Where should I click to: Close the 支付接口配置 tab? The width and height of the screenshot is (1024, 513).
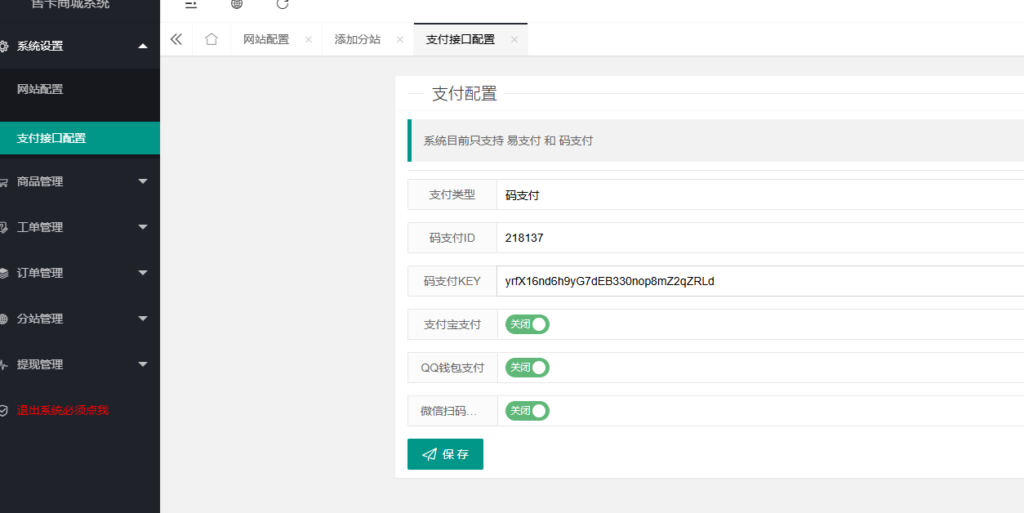(x=514, y=40)
